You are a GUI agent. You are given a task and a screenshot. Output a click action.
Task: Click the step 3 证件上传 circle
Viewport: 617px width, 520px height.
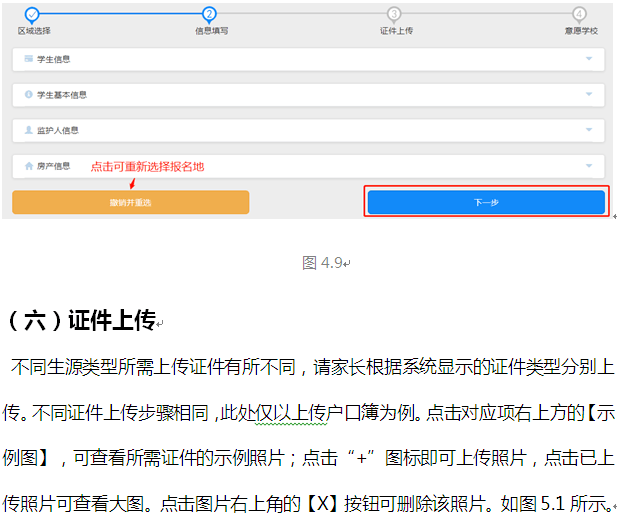(394, 14)
